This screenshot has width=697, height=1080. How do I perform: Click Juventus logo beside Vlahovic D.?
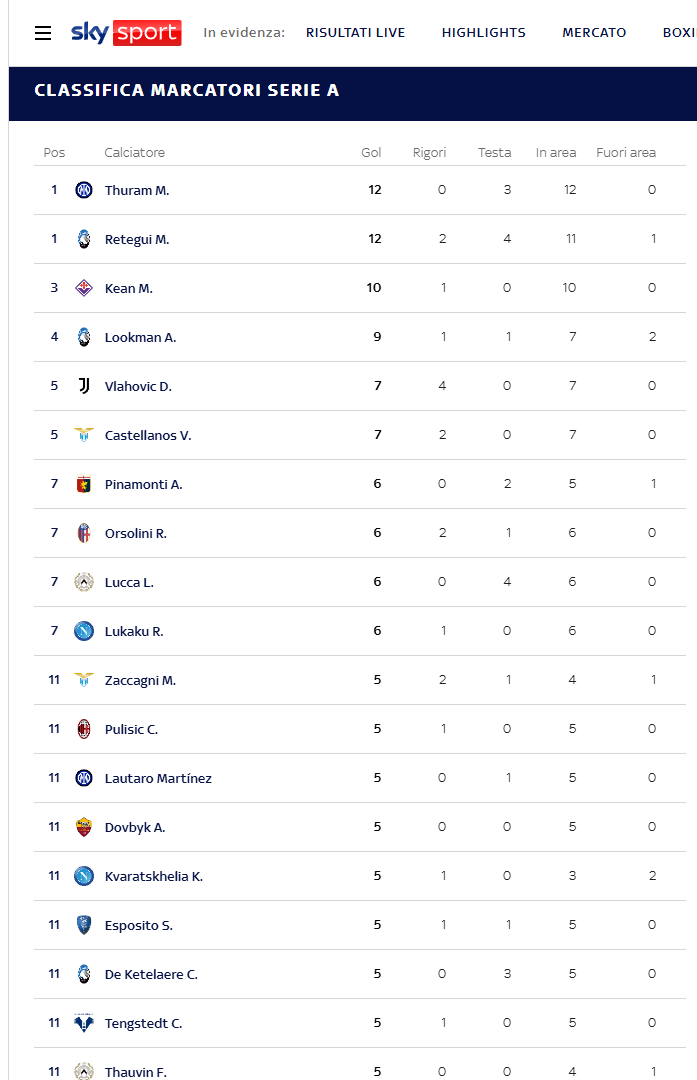[x=84, y=386]
